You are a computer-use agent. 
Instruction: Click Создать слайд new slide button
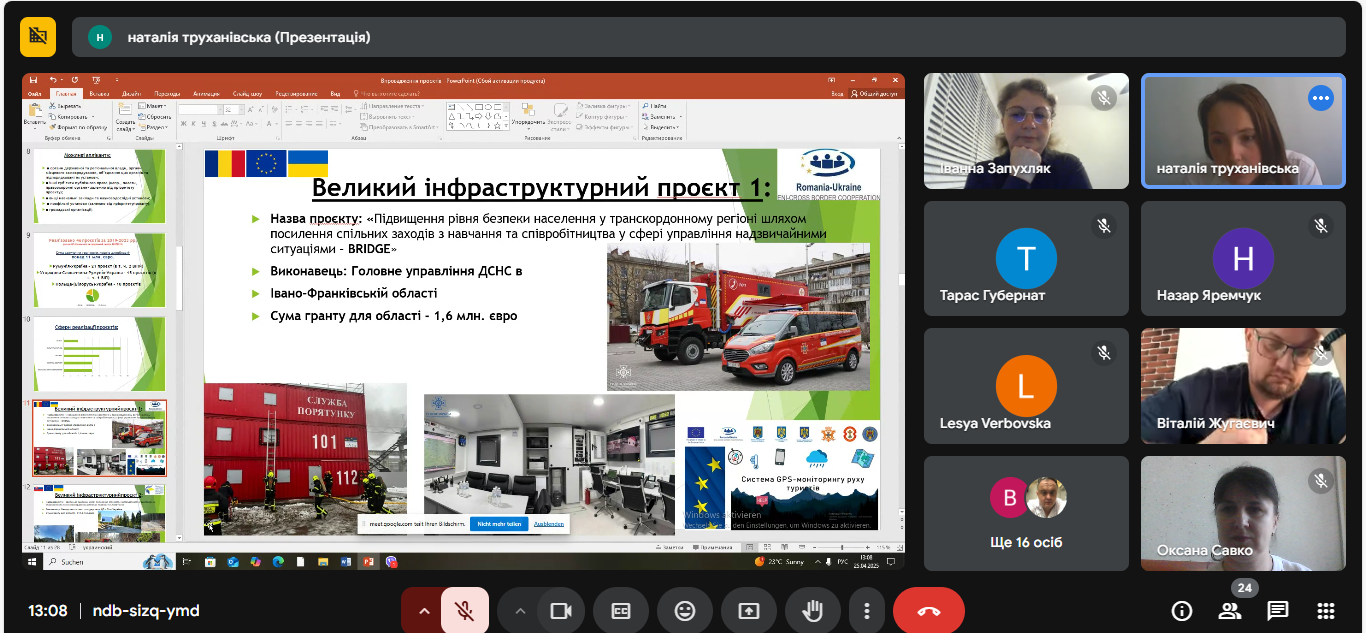[124, 116]
